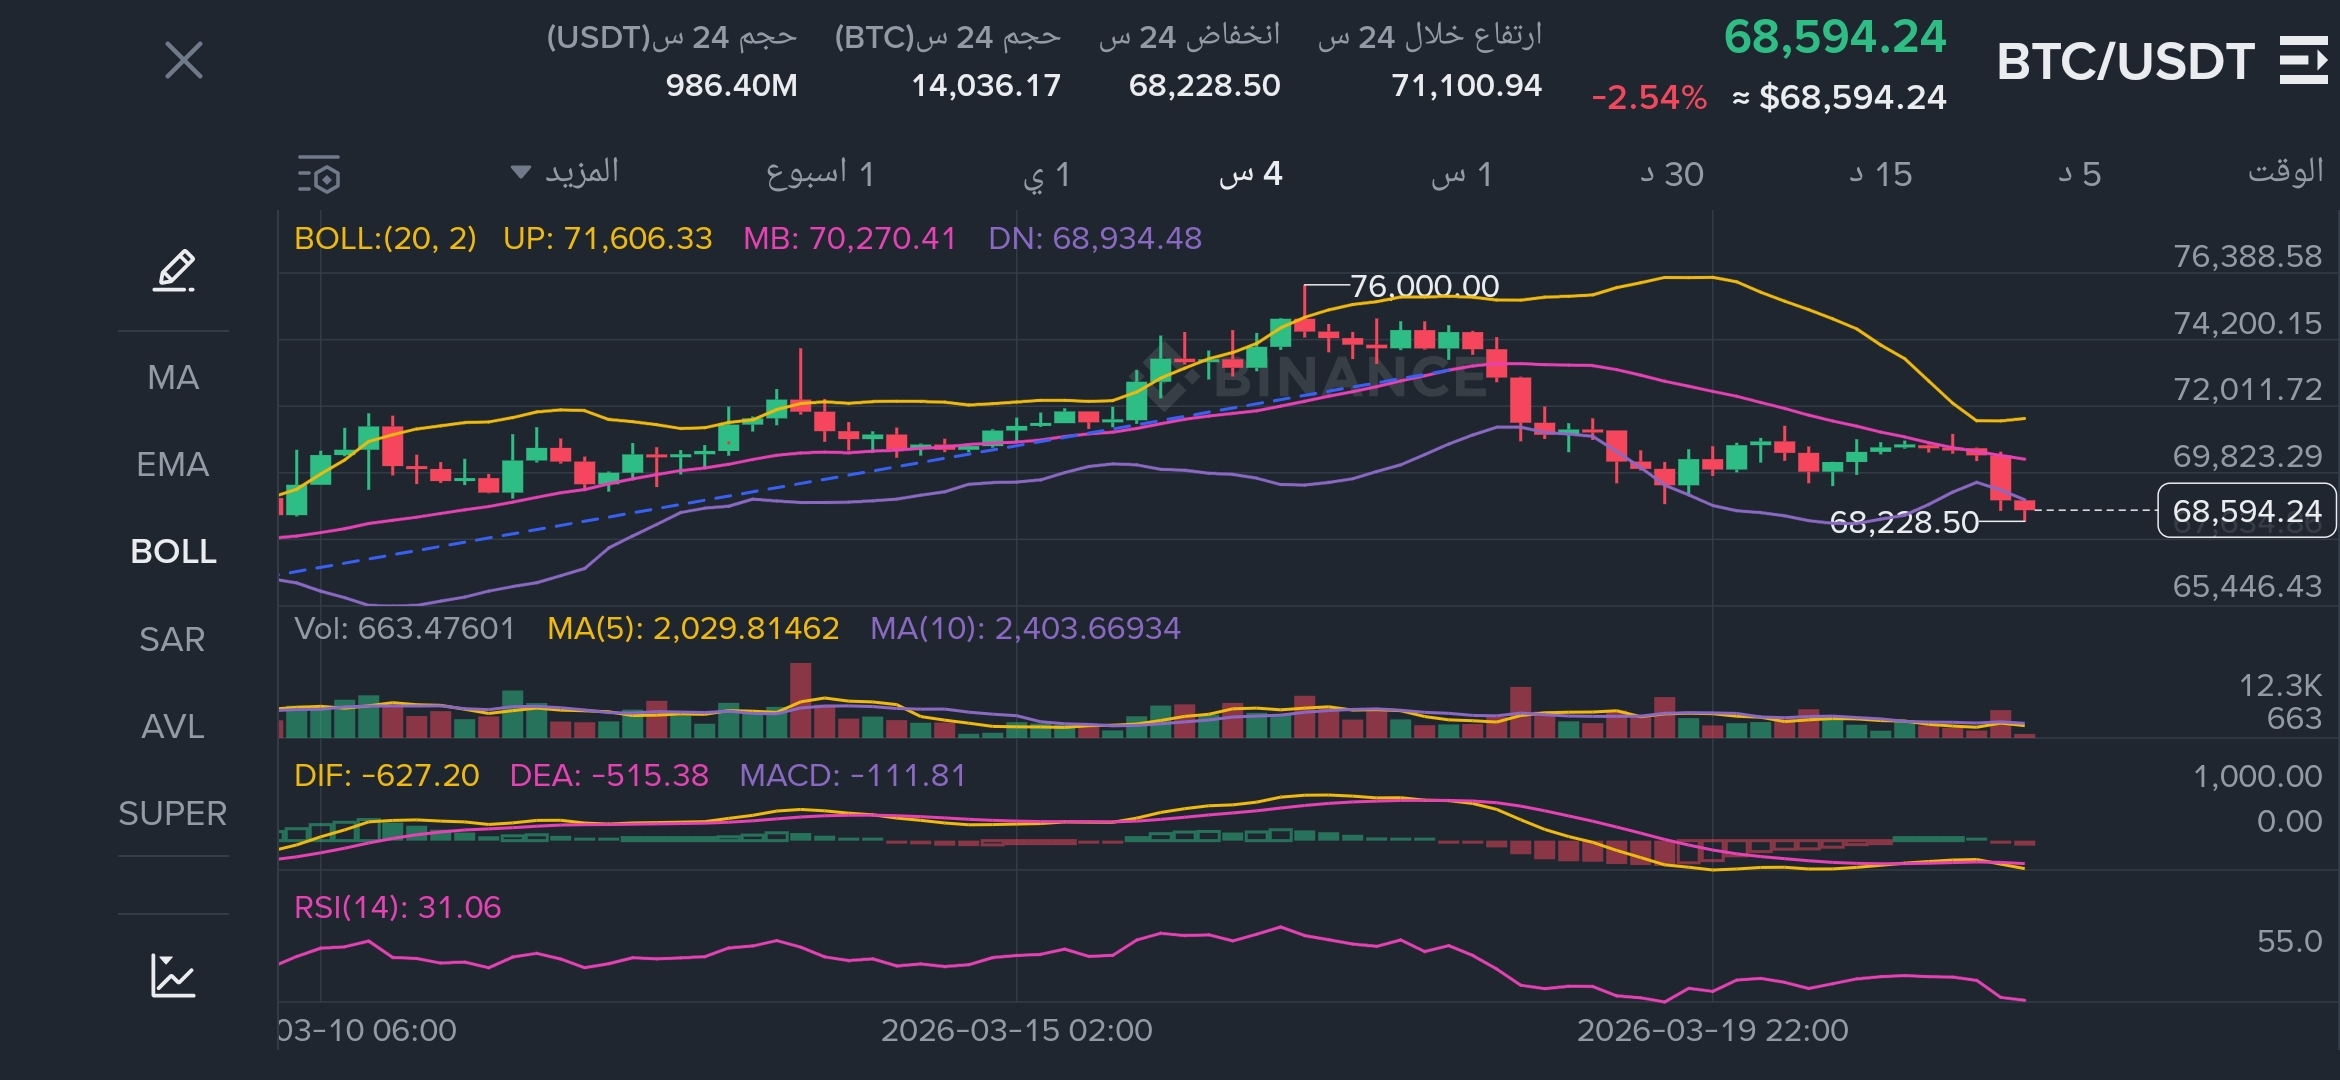Toggle the EMA indicator
Viewport: 2340px width, 1080px height.
[x=173, y=464]
